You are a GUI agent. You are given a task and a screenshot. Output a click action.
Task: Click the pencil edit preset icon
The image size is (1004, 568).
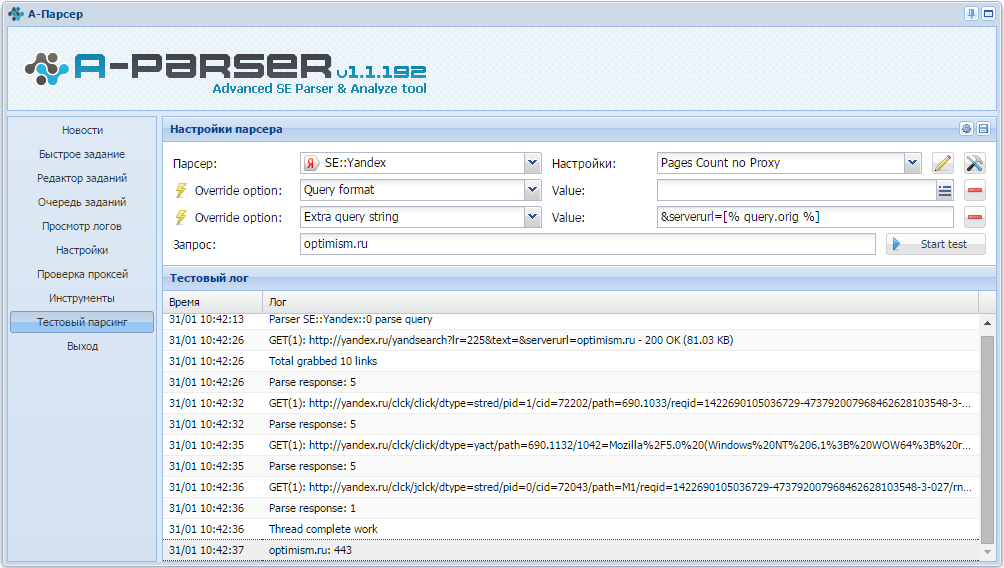click(943, 163)
